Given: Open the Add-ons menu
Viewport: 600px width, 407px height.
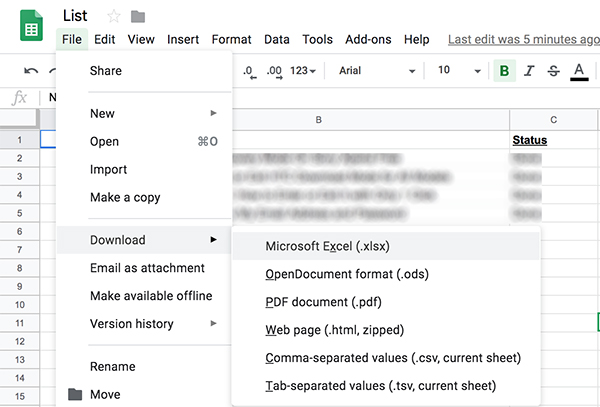Looking at the screenshot, I should [368, 39].
